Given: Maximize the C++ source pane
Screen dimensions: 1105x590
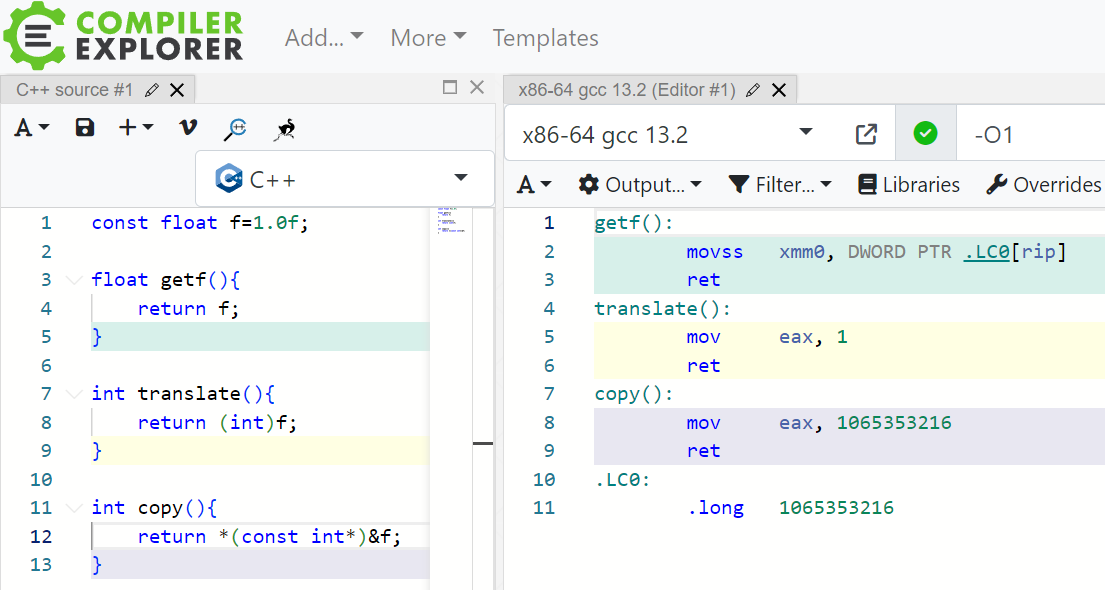Looking at the screenshot, I should tap(450, 88).
